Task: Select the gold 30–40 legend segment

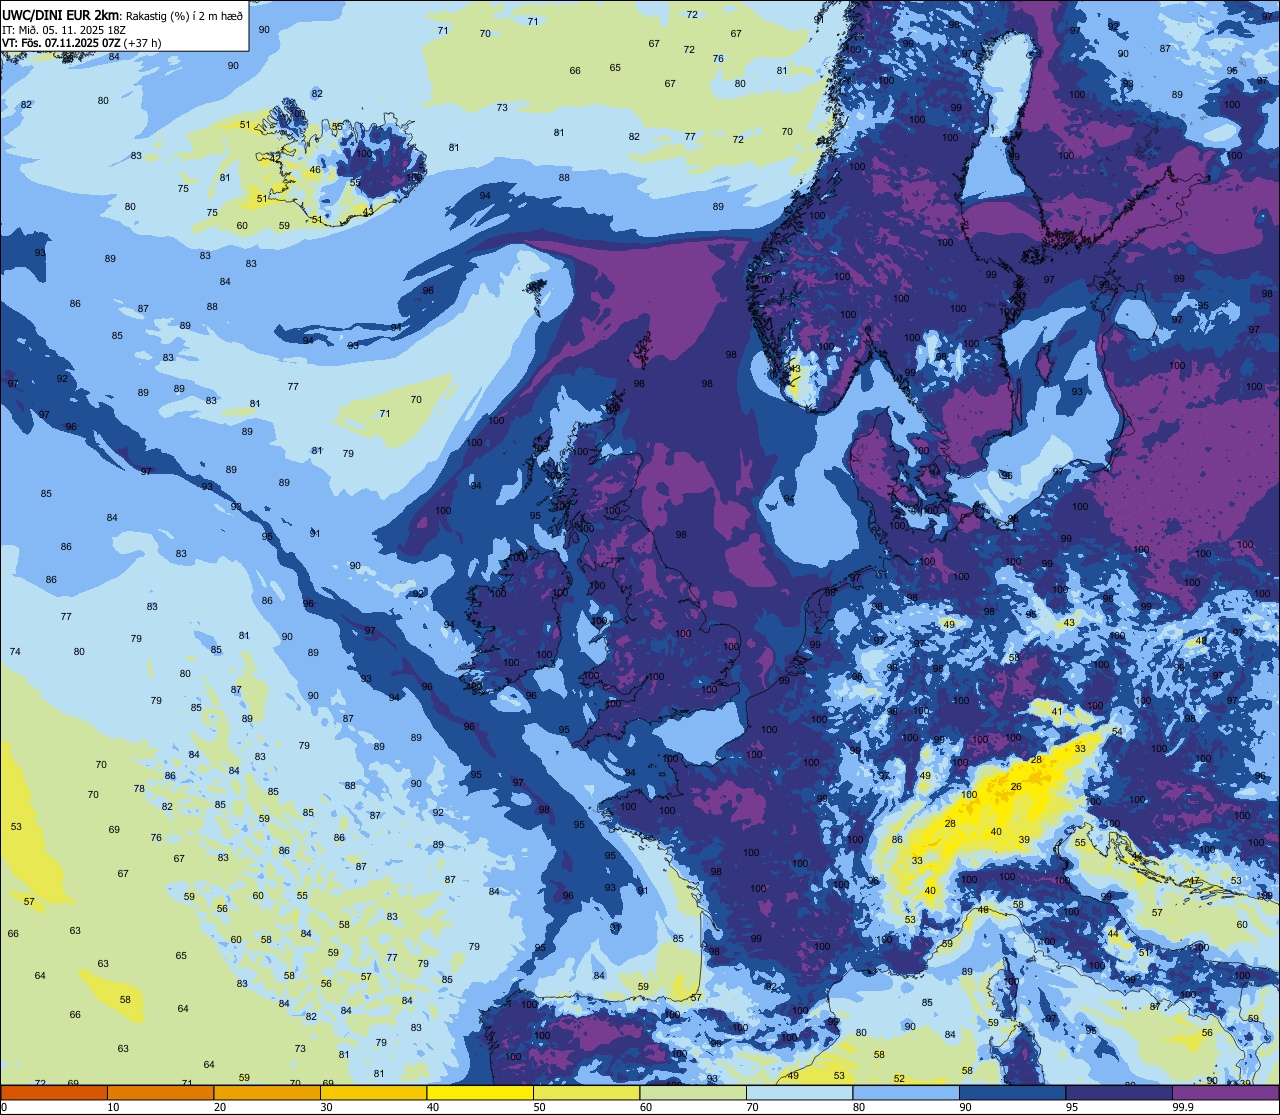Action: [373, 1093]
